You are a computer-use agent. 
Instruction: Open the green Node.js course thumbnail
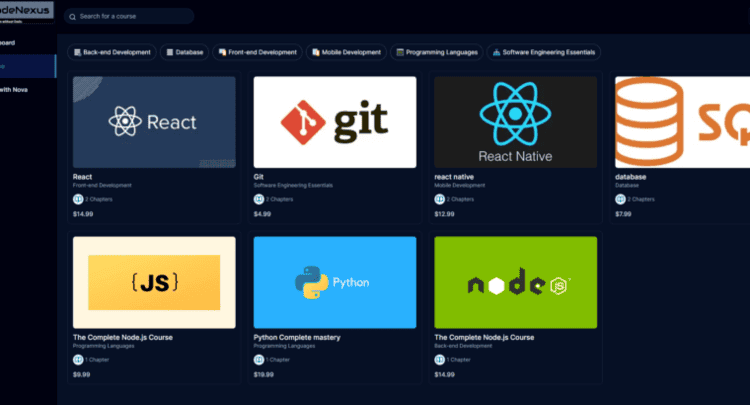click(516, 282)
